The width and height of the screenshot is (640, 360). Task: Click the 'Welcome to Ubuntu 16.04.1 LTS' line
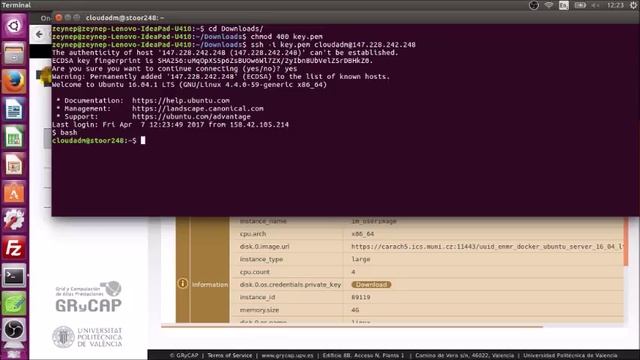pos(189,85)
